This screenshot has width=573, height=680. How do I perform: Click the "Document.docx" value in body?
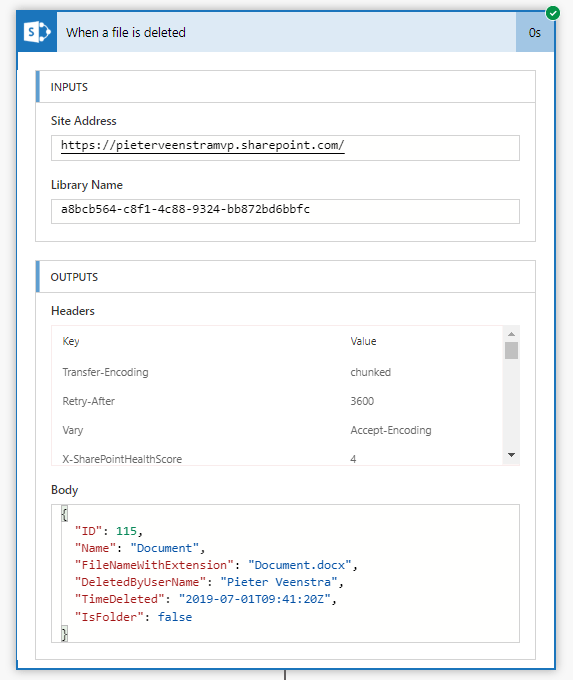pos(299,565)
